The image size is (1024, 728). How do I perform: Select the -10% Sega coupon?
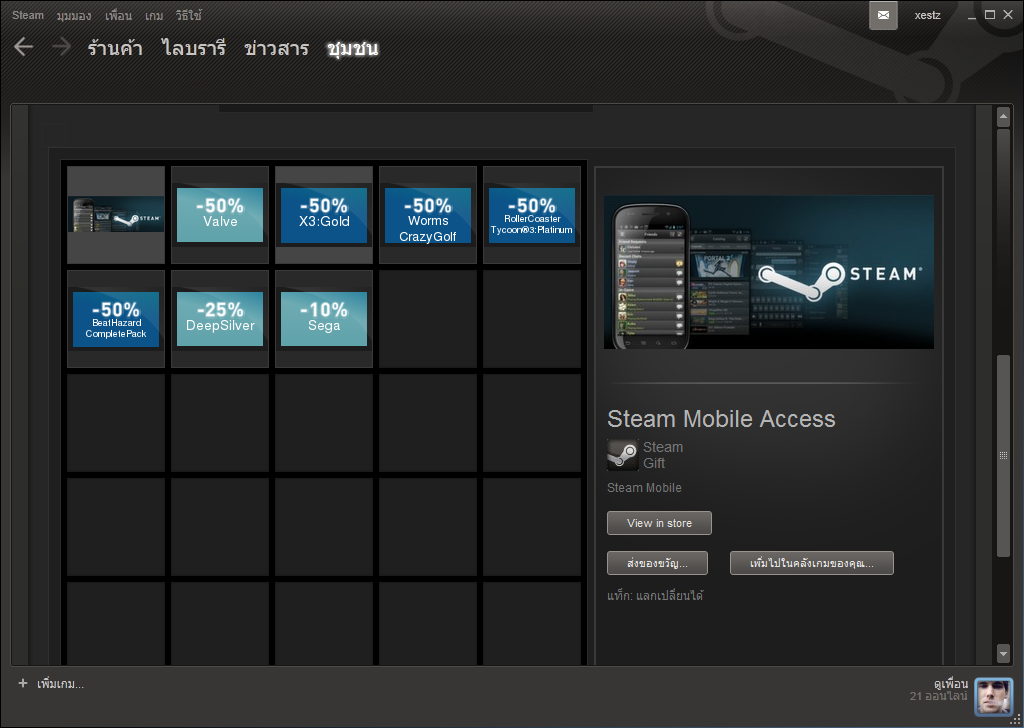coord(324,319)
